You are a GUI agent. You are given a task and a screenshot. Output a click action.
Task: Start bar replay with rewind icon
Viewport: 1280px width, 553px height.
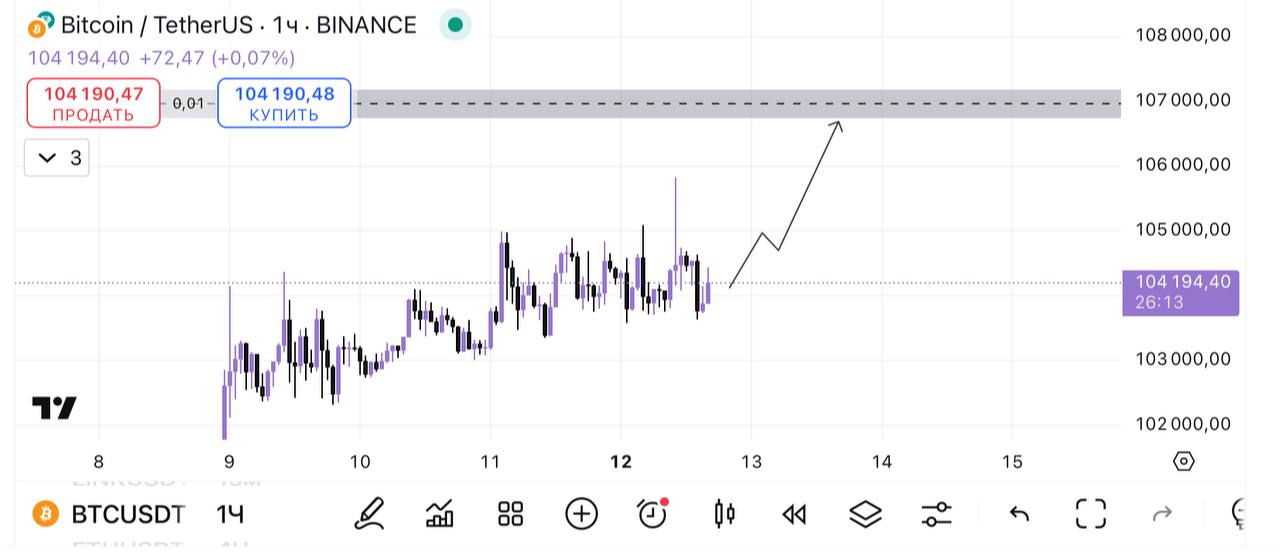pos(794,514)
